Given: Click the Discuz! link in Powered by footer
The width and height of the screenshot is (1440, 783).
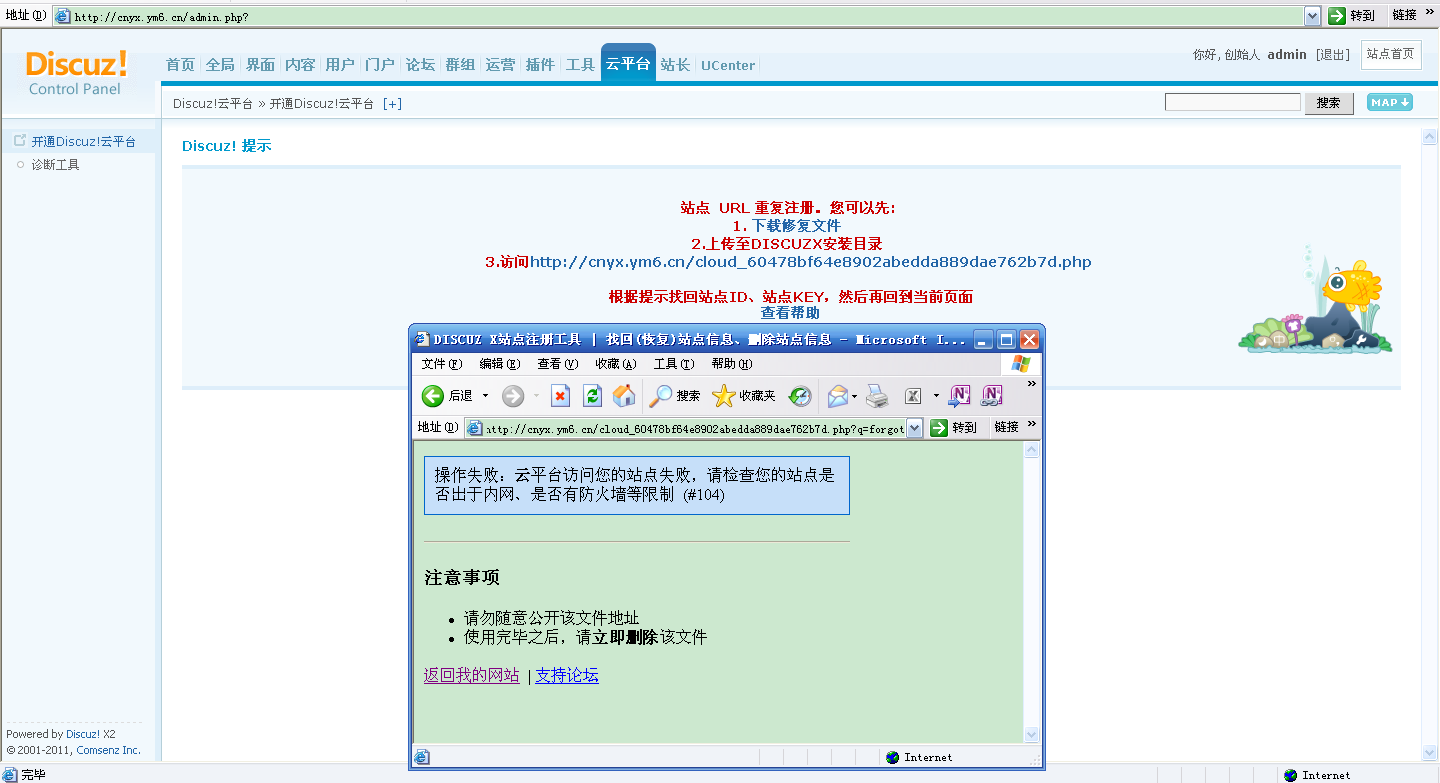Looking at the screenshot, I should 83,734.
